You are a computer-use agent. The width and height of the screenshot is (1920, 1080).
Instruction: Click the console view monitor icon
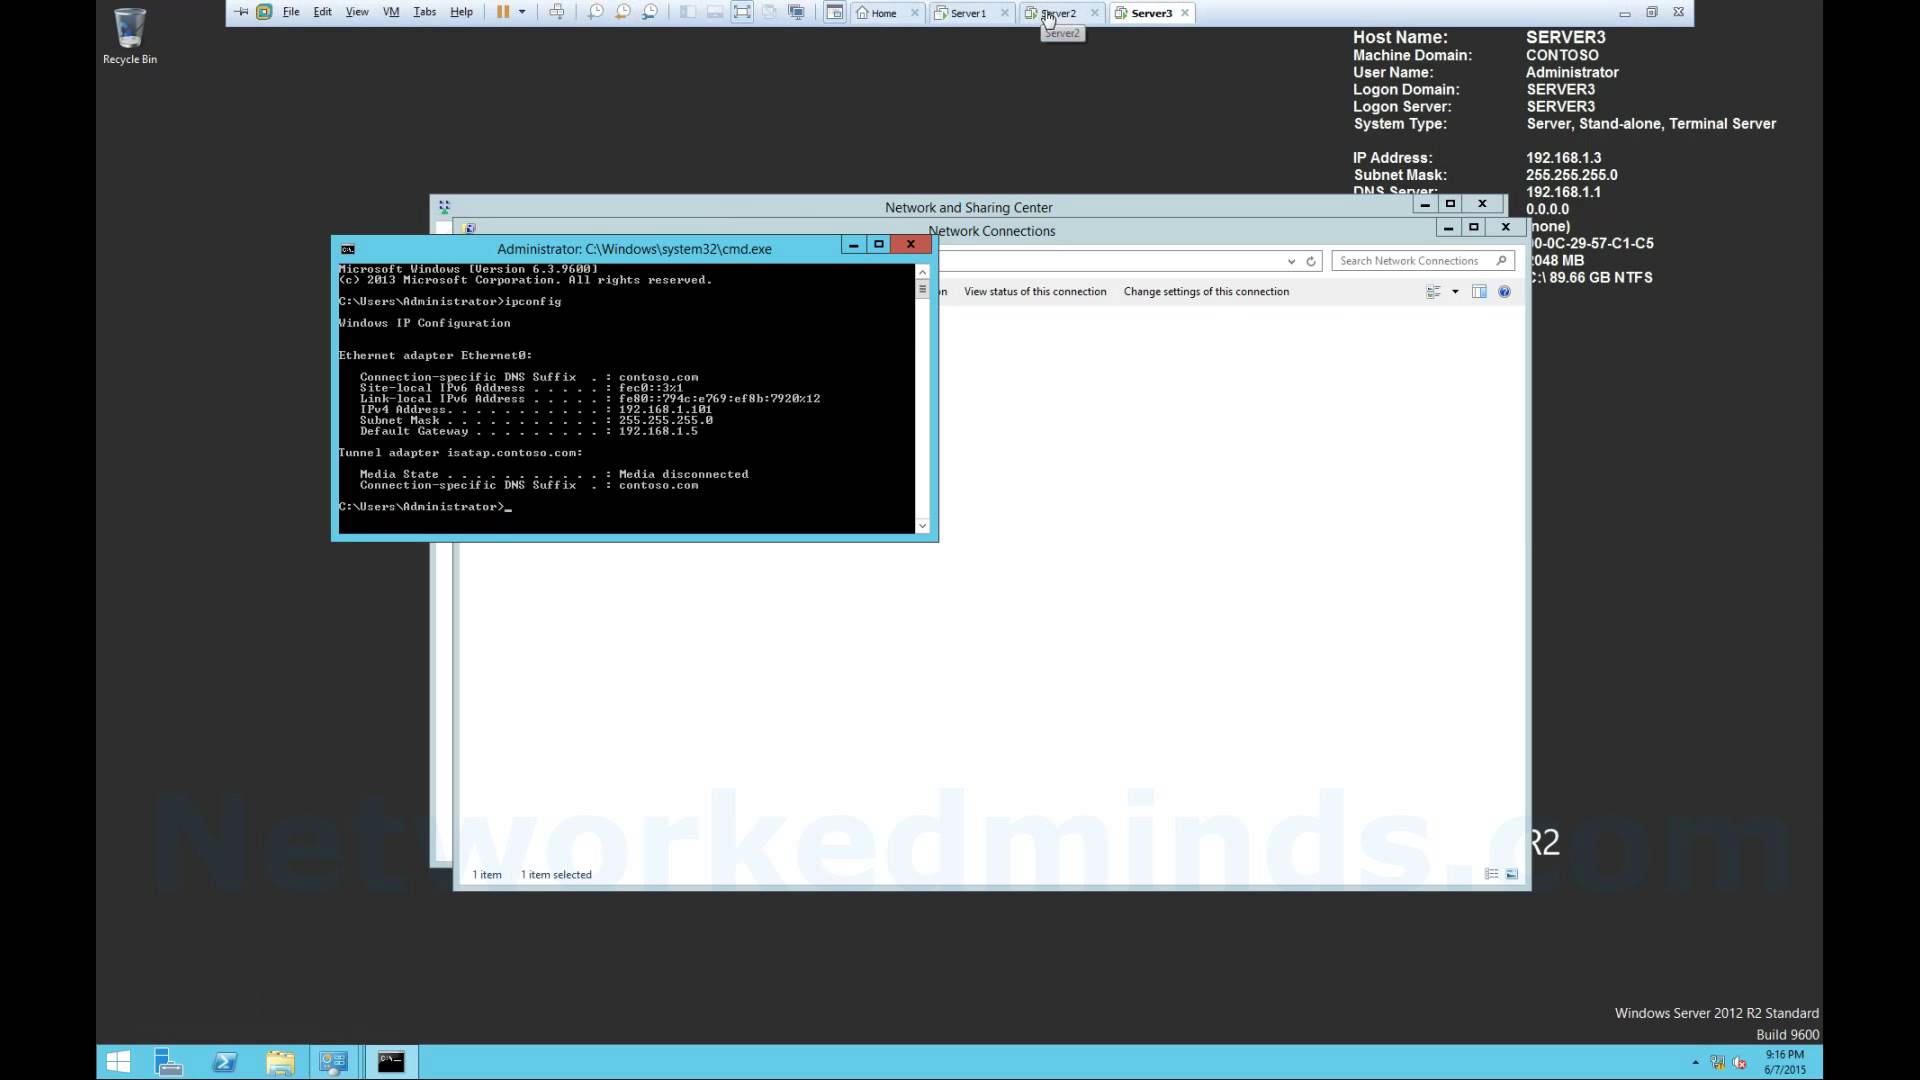point(796,12)
